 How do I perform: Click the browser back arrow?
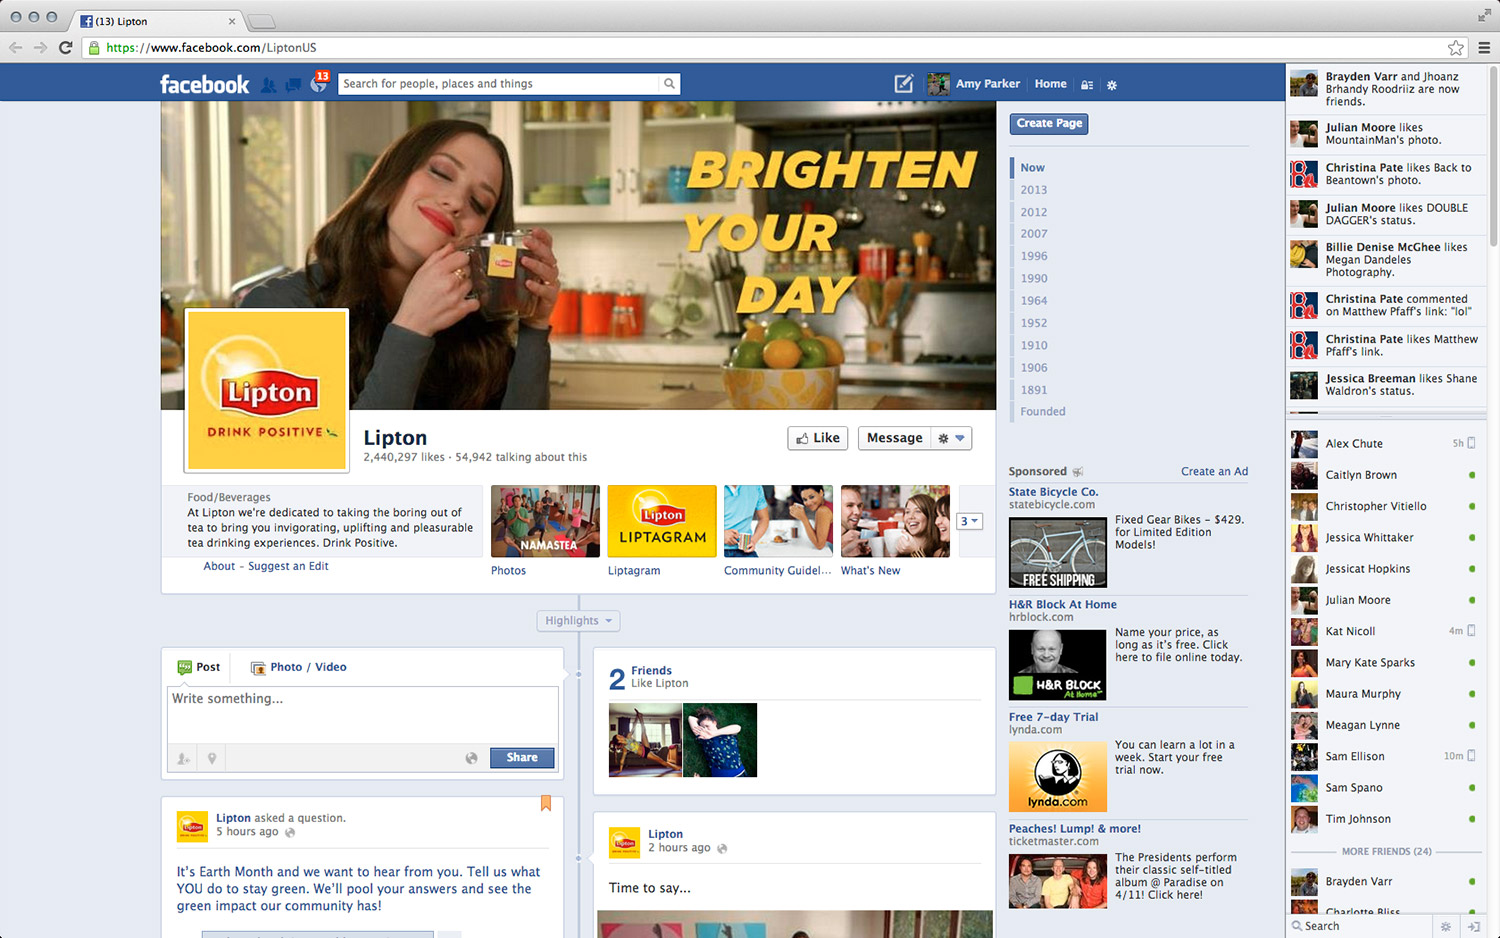click(15, 47)
